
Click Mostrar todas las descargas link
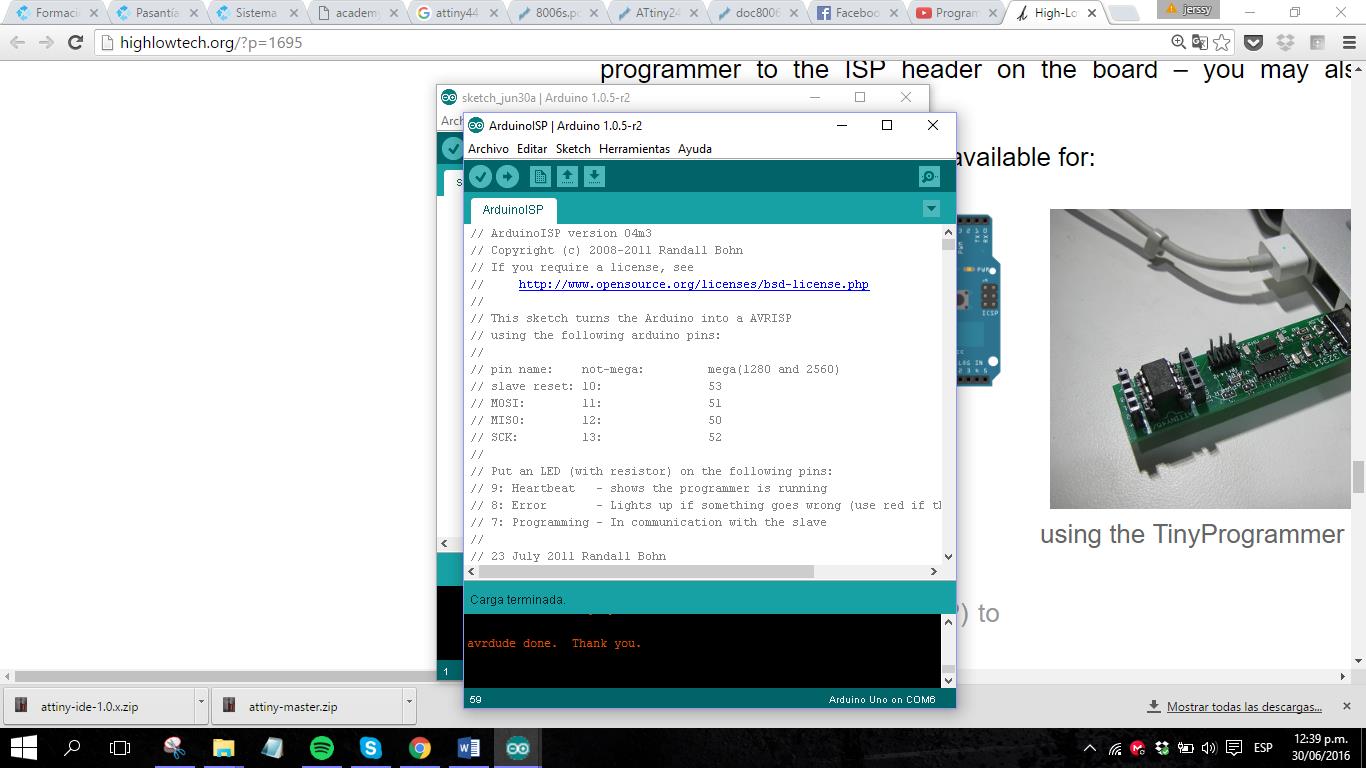click(1244, 706)
